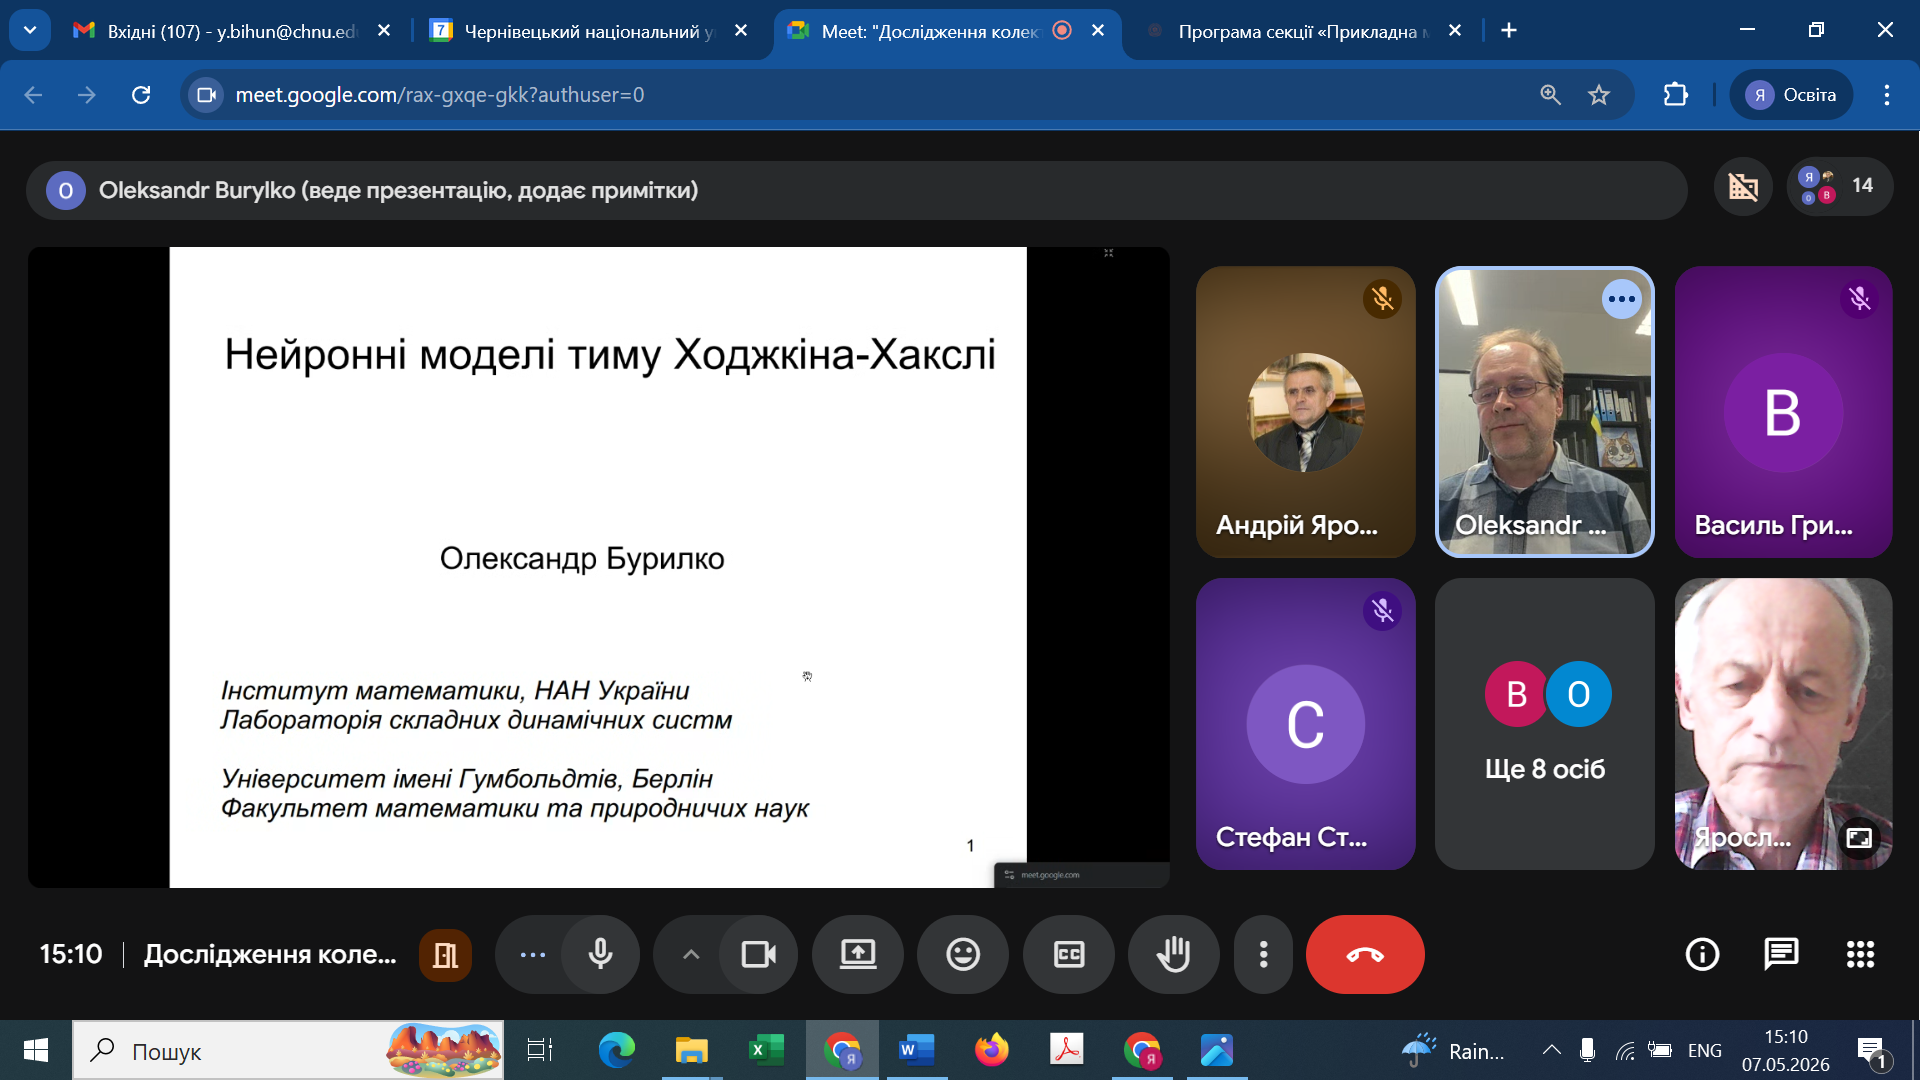Open Adobe Acrobat from the taskbar

1066,1050
